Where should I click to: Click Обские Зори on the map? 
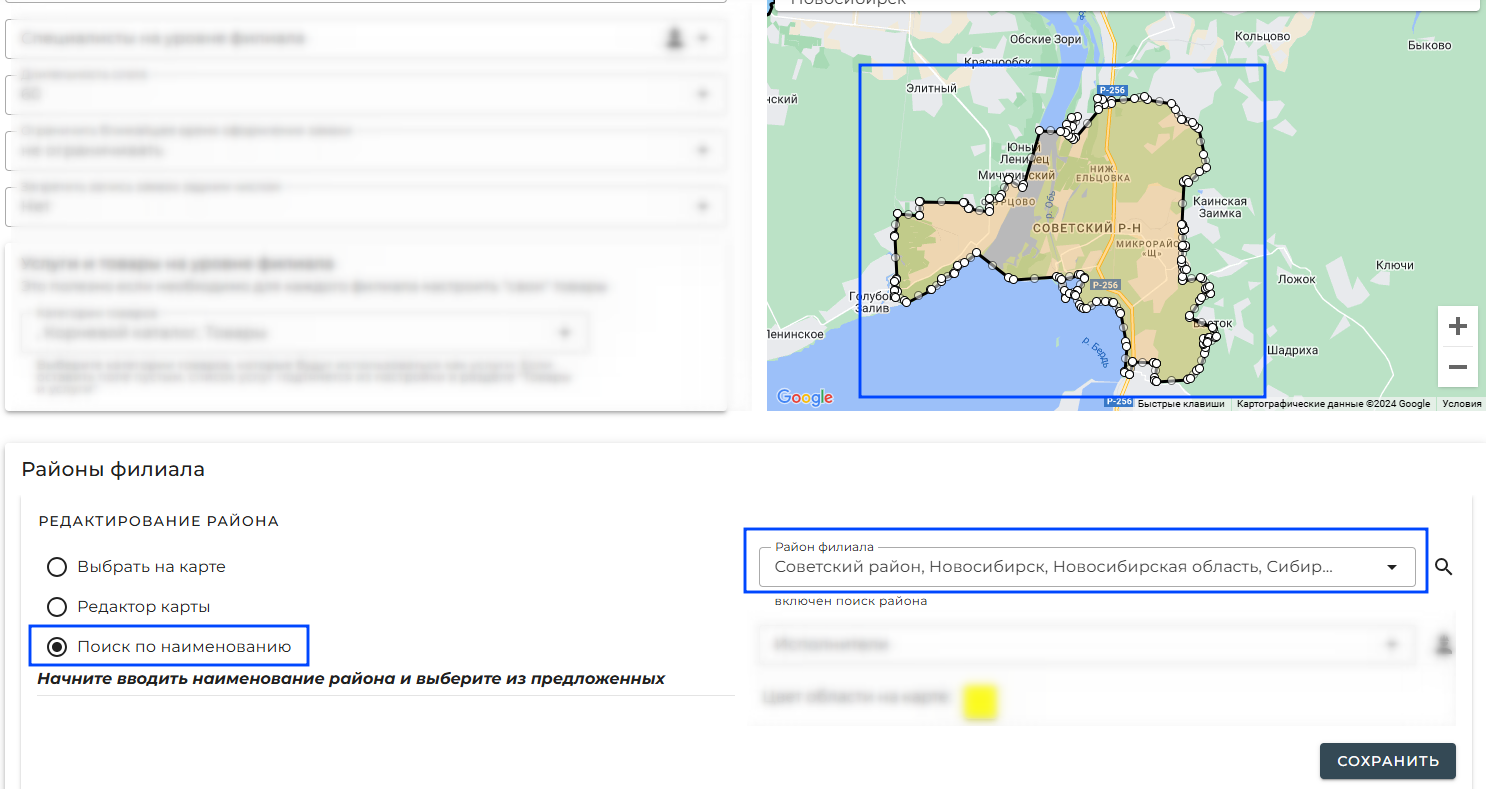pyautogui.click(x=1045, y=39)
